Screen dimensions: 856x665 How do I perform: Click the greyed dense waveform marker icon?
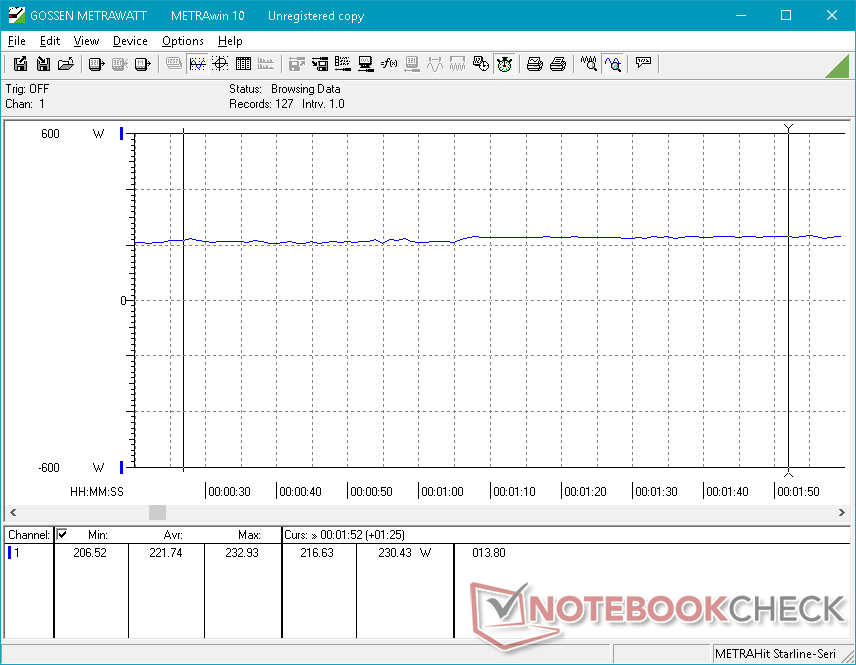coord(457,64)
